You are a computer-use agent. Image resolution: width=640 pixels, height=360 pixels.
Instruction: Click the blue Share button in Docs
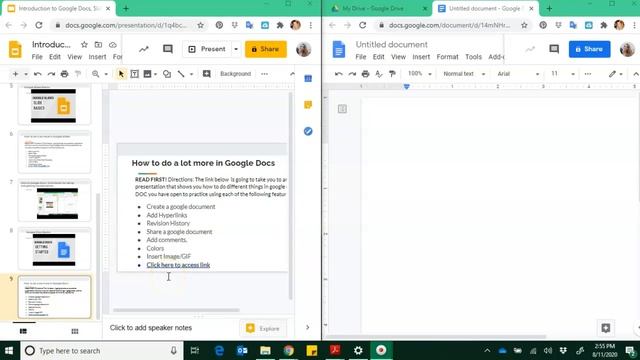(589, 49)
